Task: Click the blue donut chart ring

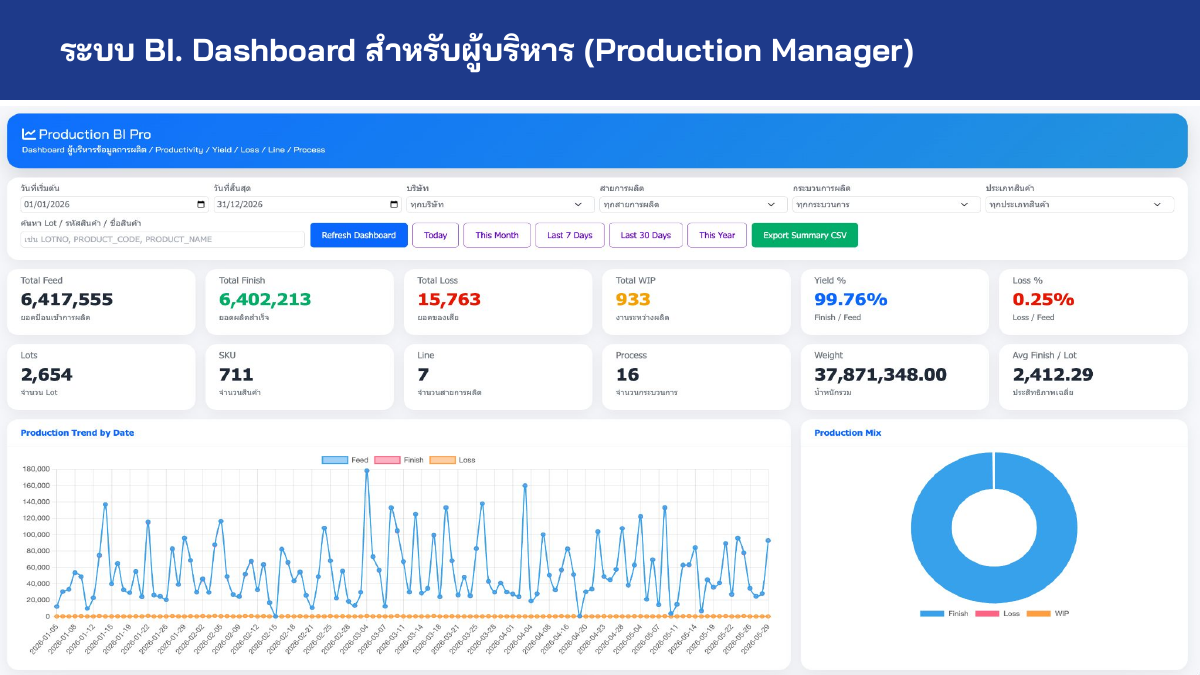Action: tap(930, 528)
